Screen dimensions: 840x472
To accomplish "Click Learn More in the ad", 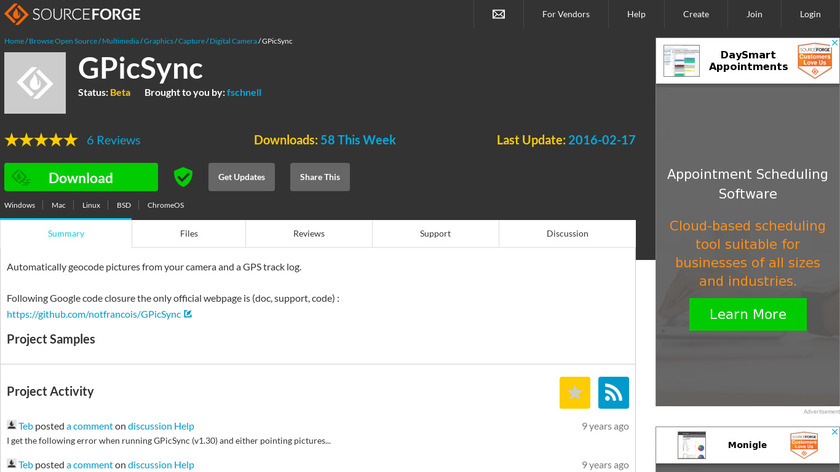I will 748,314.
